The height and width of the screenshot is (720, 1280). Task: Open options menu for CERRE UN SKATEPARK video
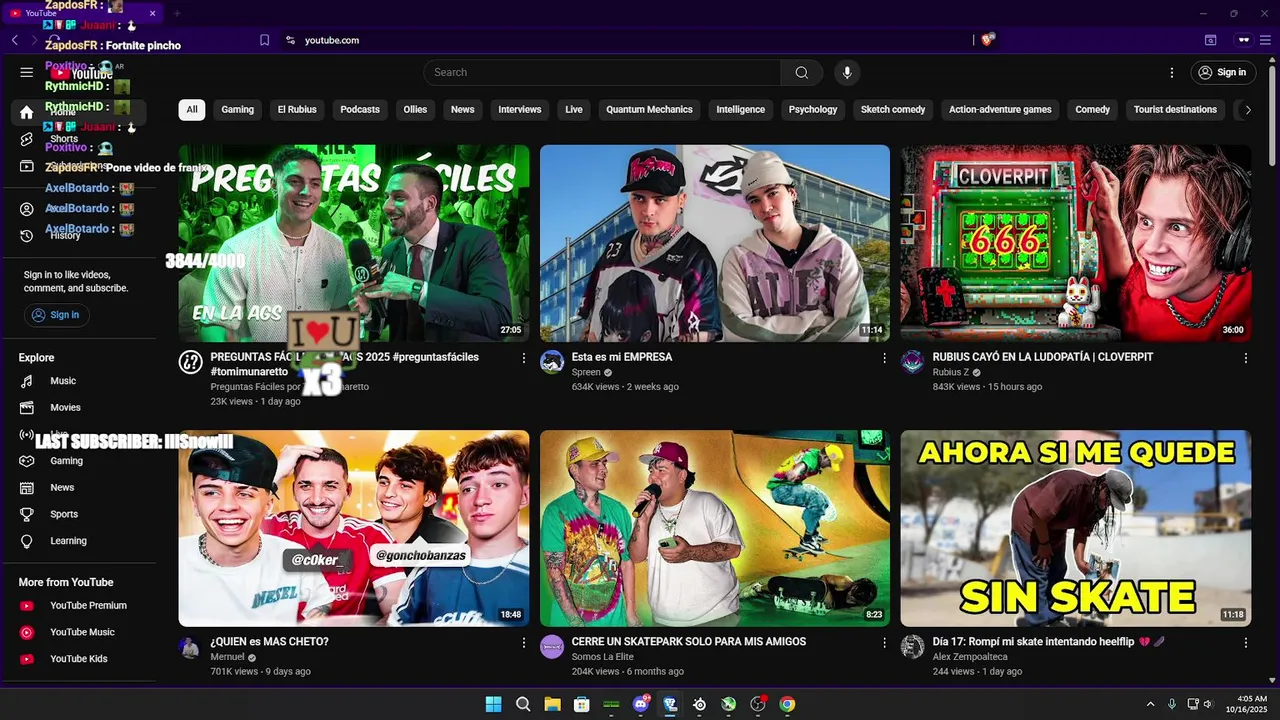pyautogui.click(x=884, y=643)
